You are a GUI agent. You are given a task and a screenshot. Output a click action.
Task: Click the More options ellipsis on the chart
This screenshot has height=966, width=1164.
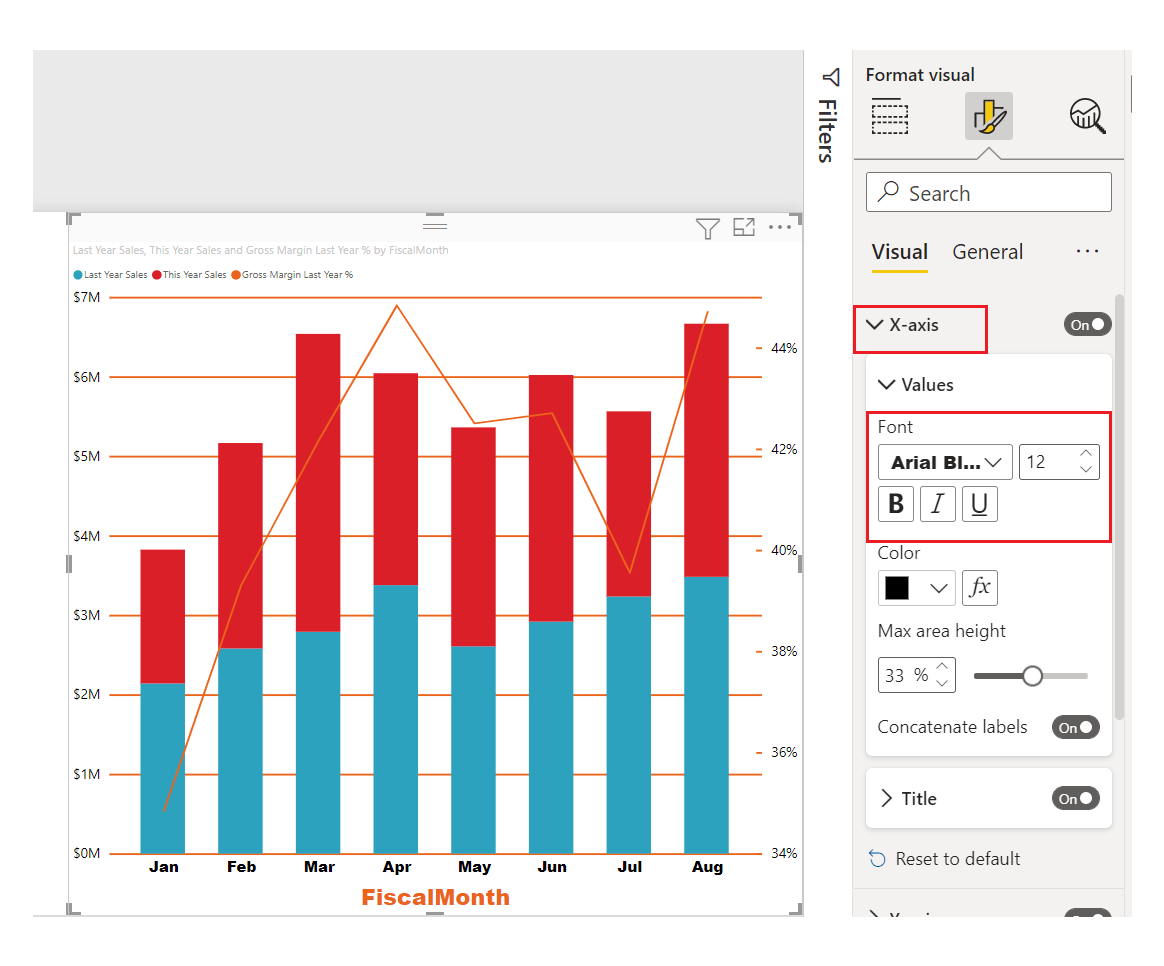[x=781, y=228]
